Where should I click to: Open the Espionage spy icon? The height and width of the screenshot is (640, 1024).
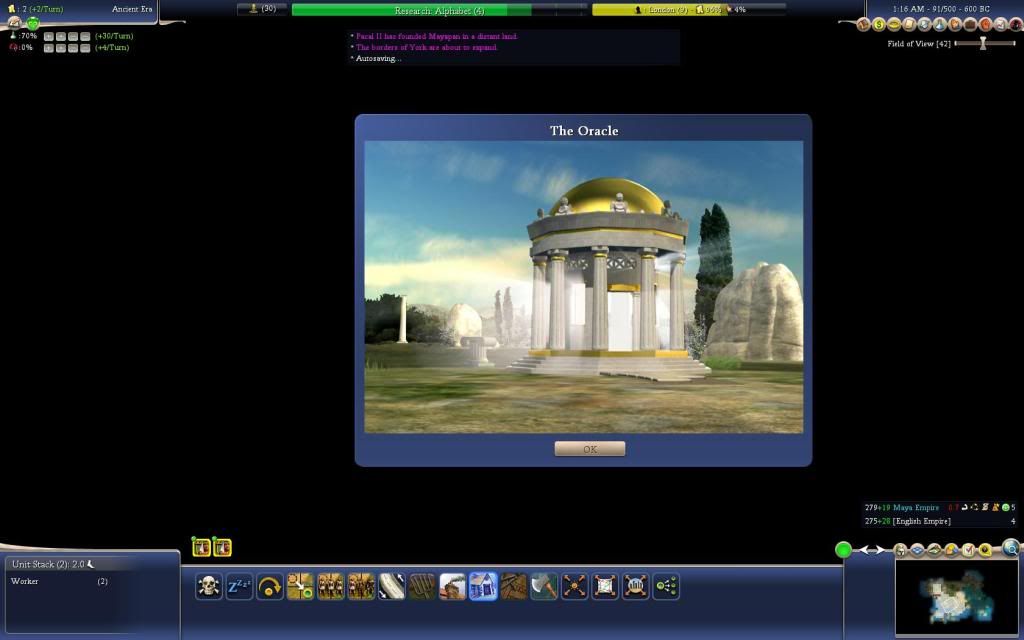(x=1016, y=25)
